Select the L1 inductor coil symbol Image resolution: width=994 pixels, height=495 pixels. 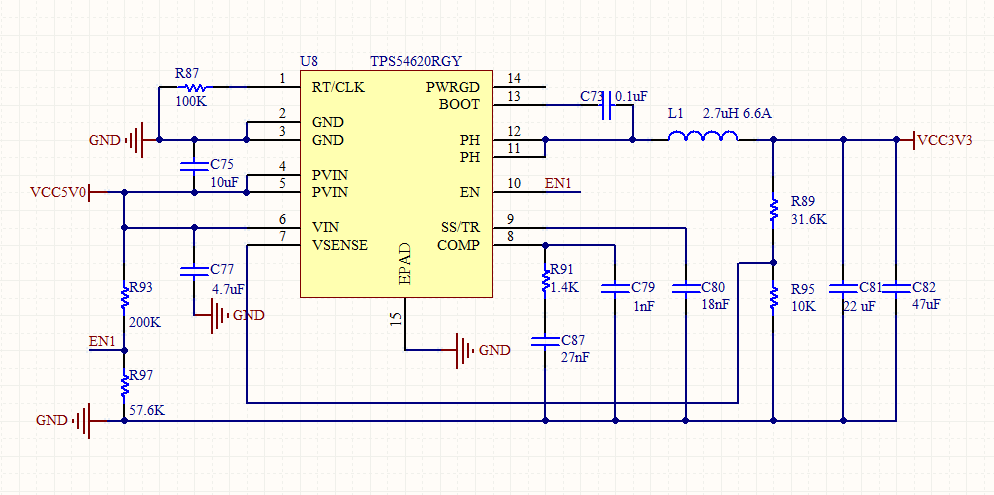click(x=703, y=136)
